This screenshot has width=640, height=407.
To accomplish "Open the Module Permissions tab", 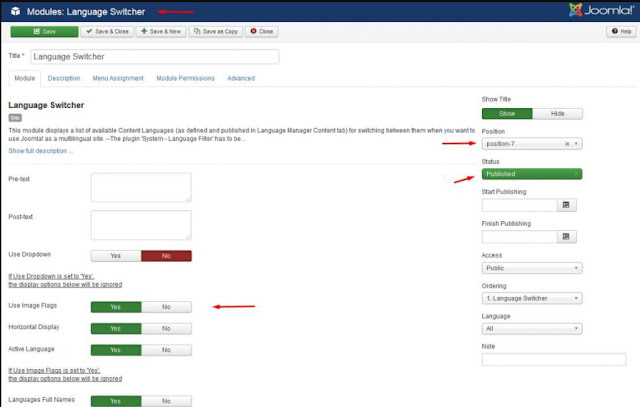I will [x=185, y=78].
